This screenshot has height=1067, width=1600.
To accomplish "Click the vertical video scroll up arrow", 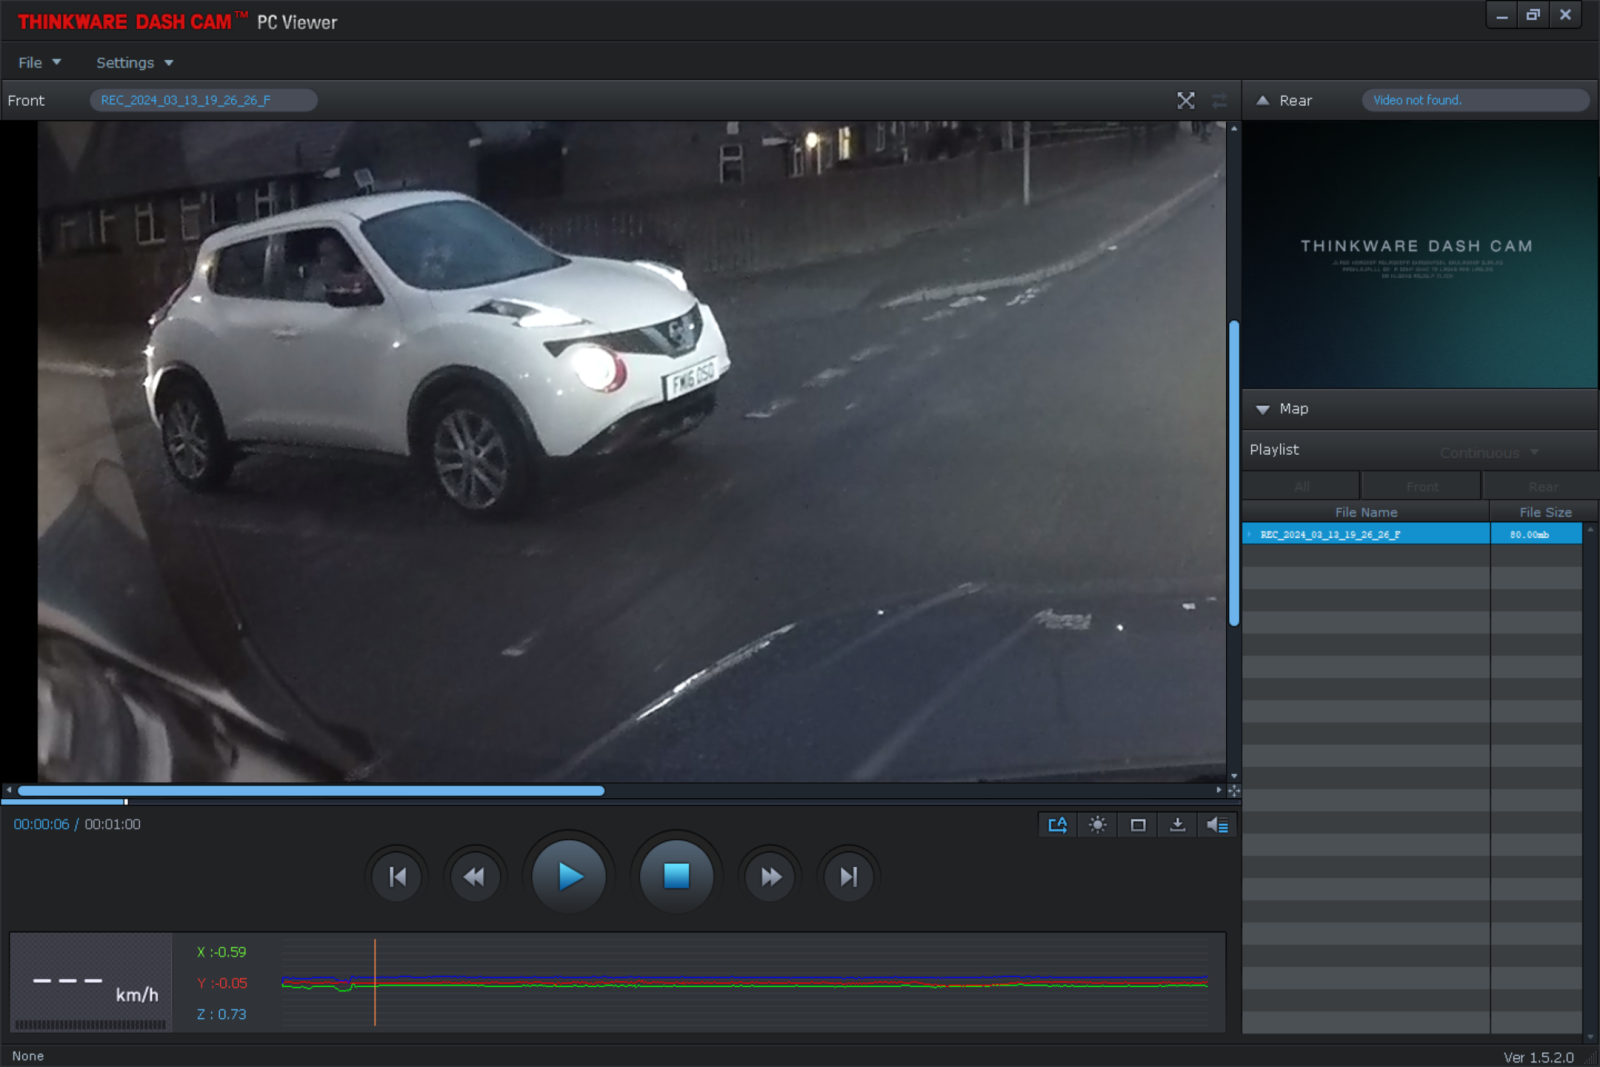I will click(x=1234, y=128).
